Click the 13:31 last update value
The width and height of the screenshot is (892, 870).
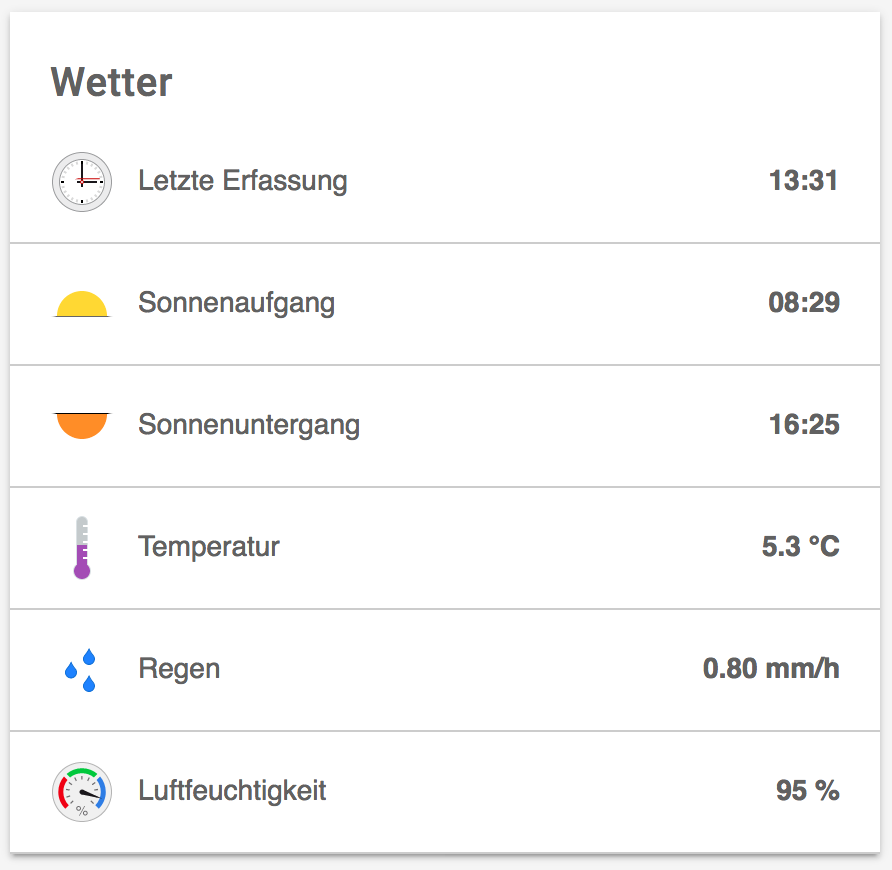tap(804, 181)
